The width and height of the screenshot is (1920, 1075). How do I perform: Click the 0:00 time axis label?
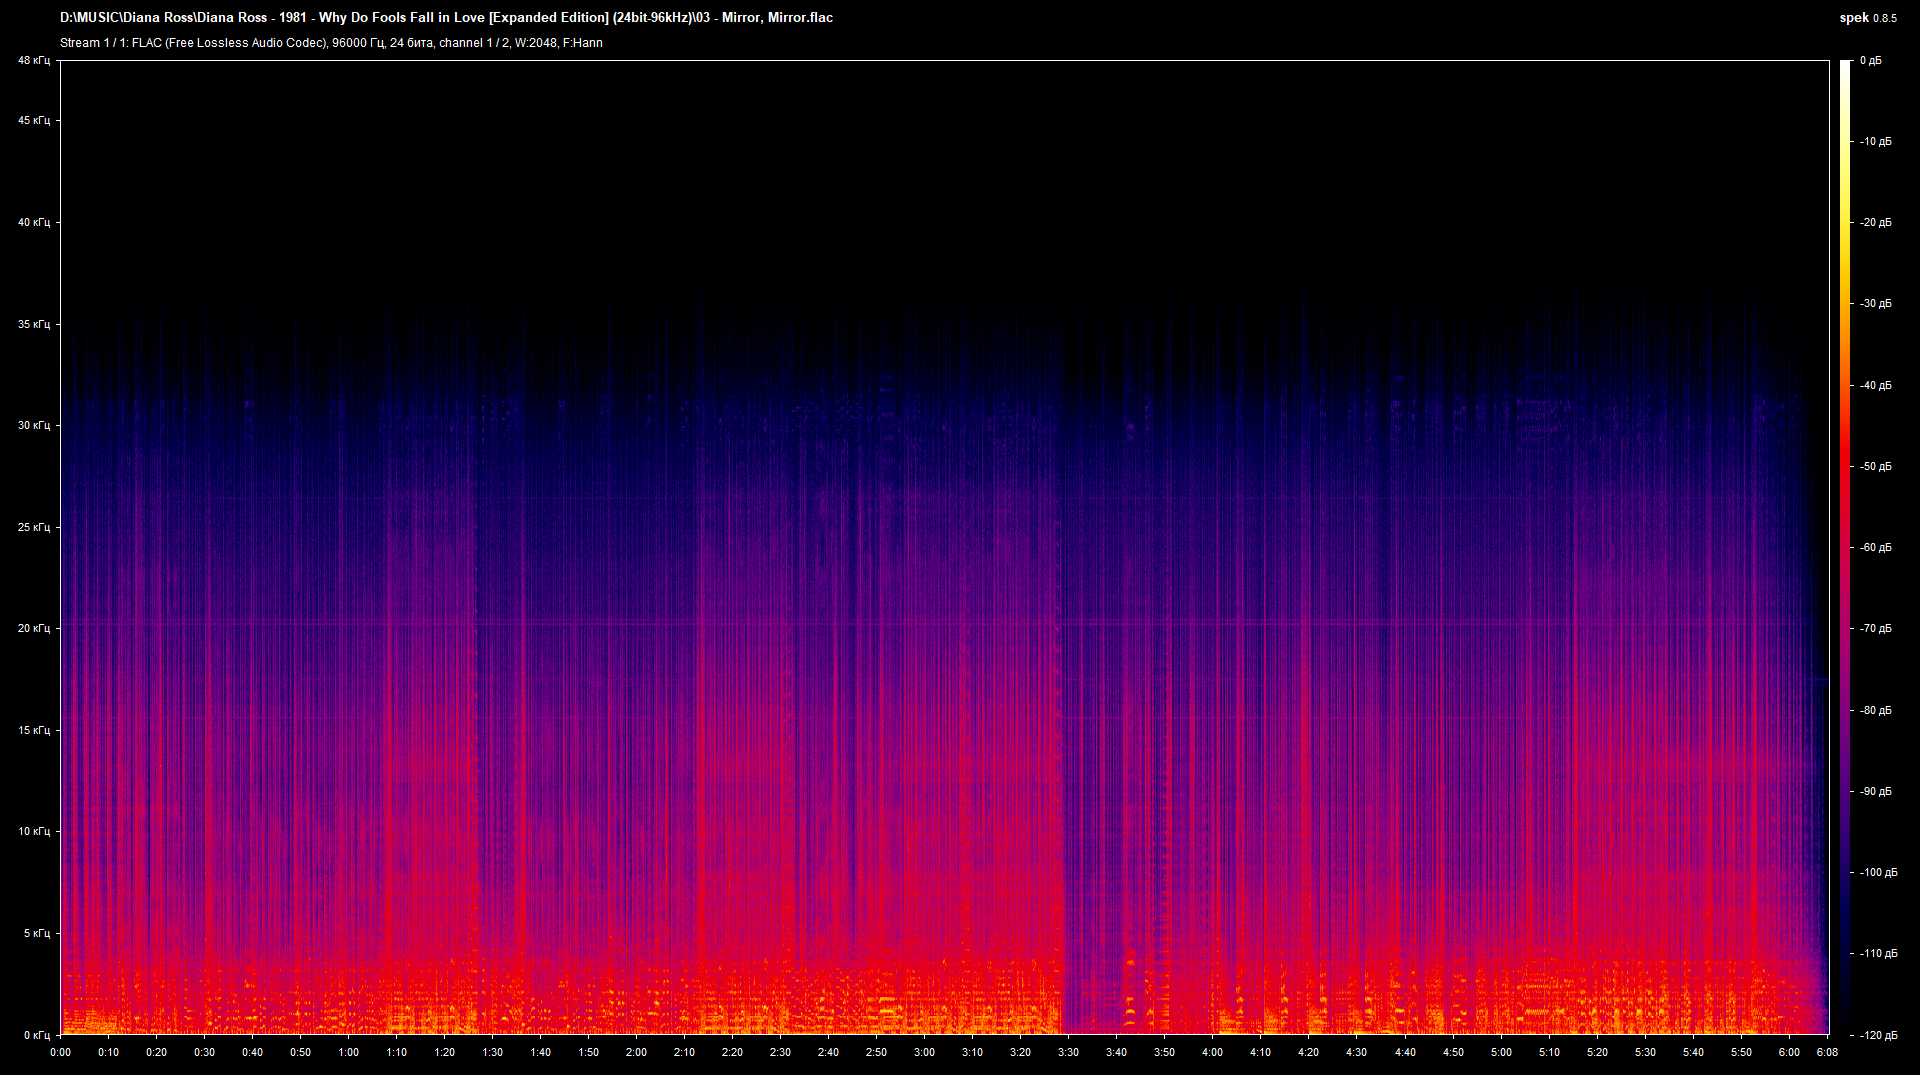(x=60, y=1052)
